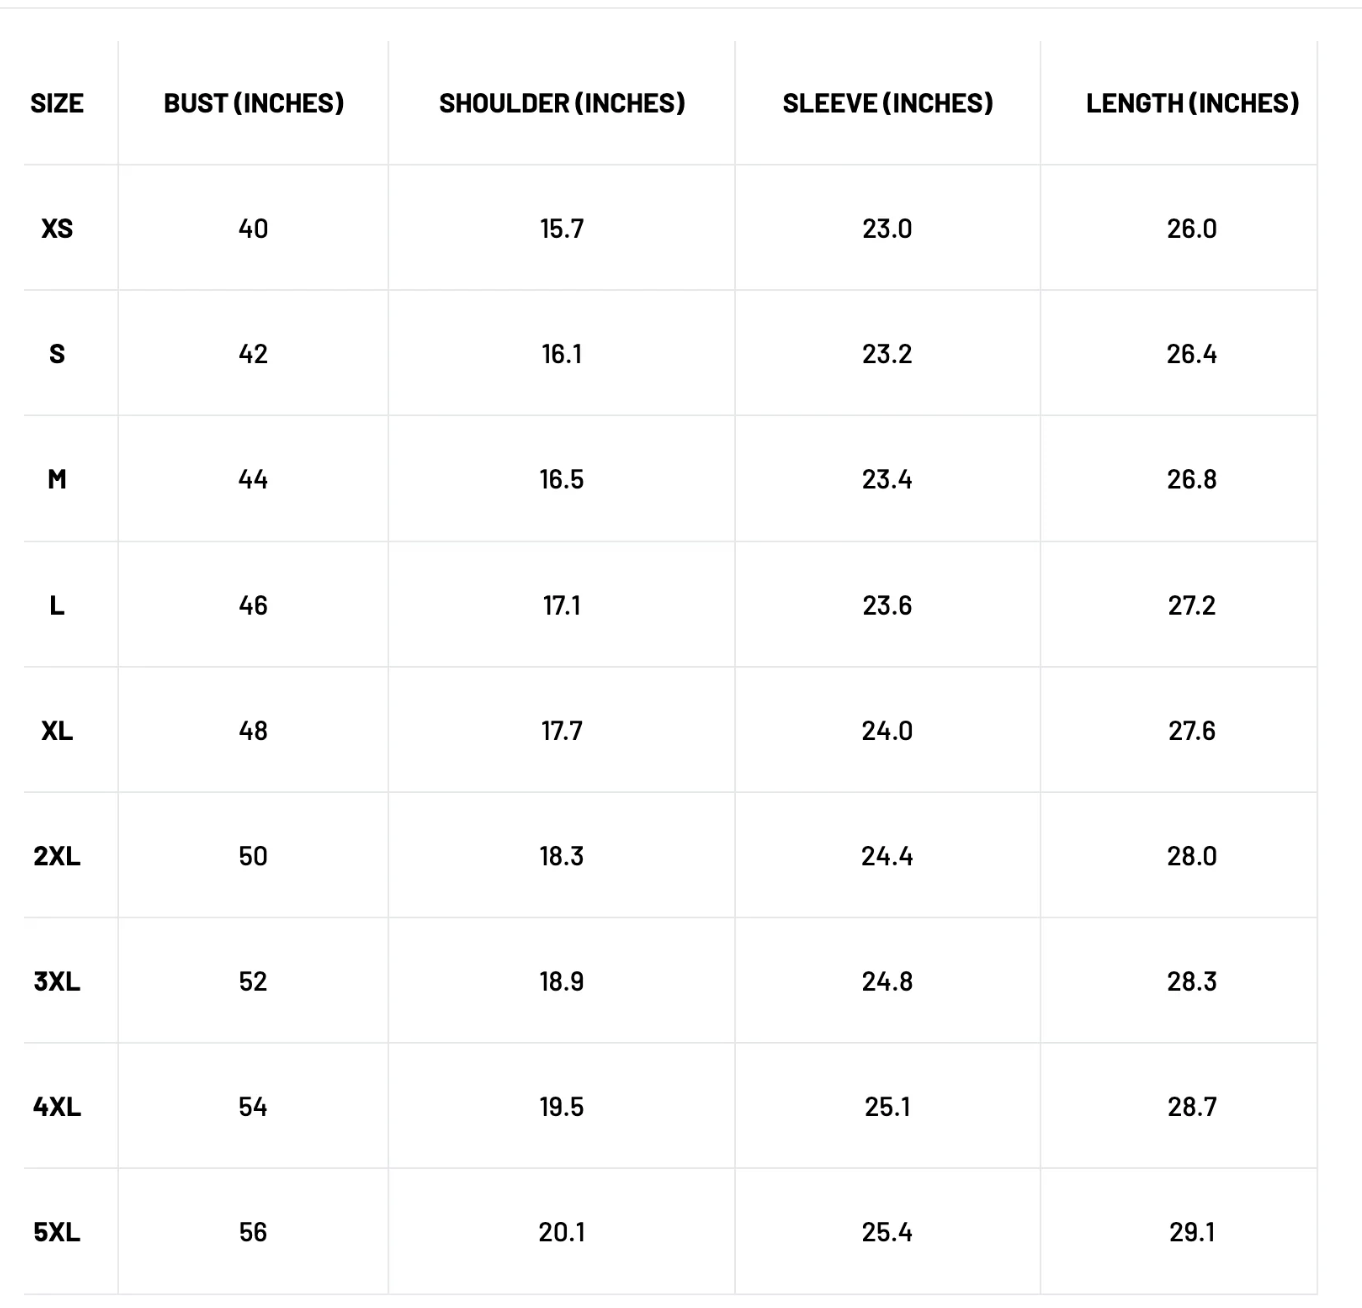
Task: Click shoulder value 20.1 for 5XL
Action: pos(562,1232)
